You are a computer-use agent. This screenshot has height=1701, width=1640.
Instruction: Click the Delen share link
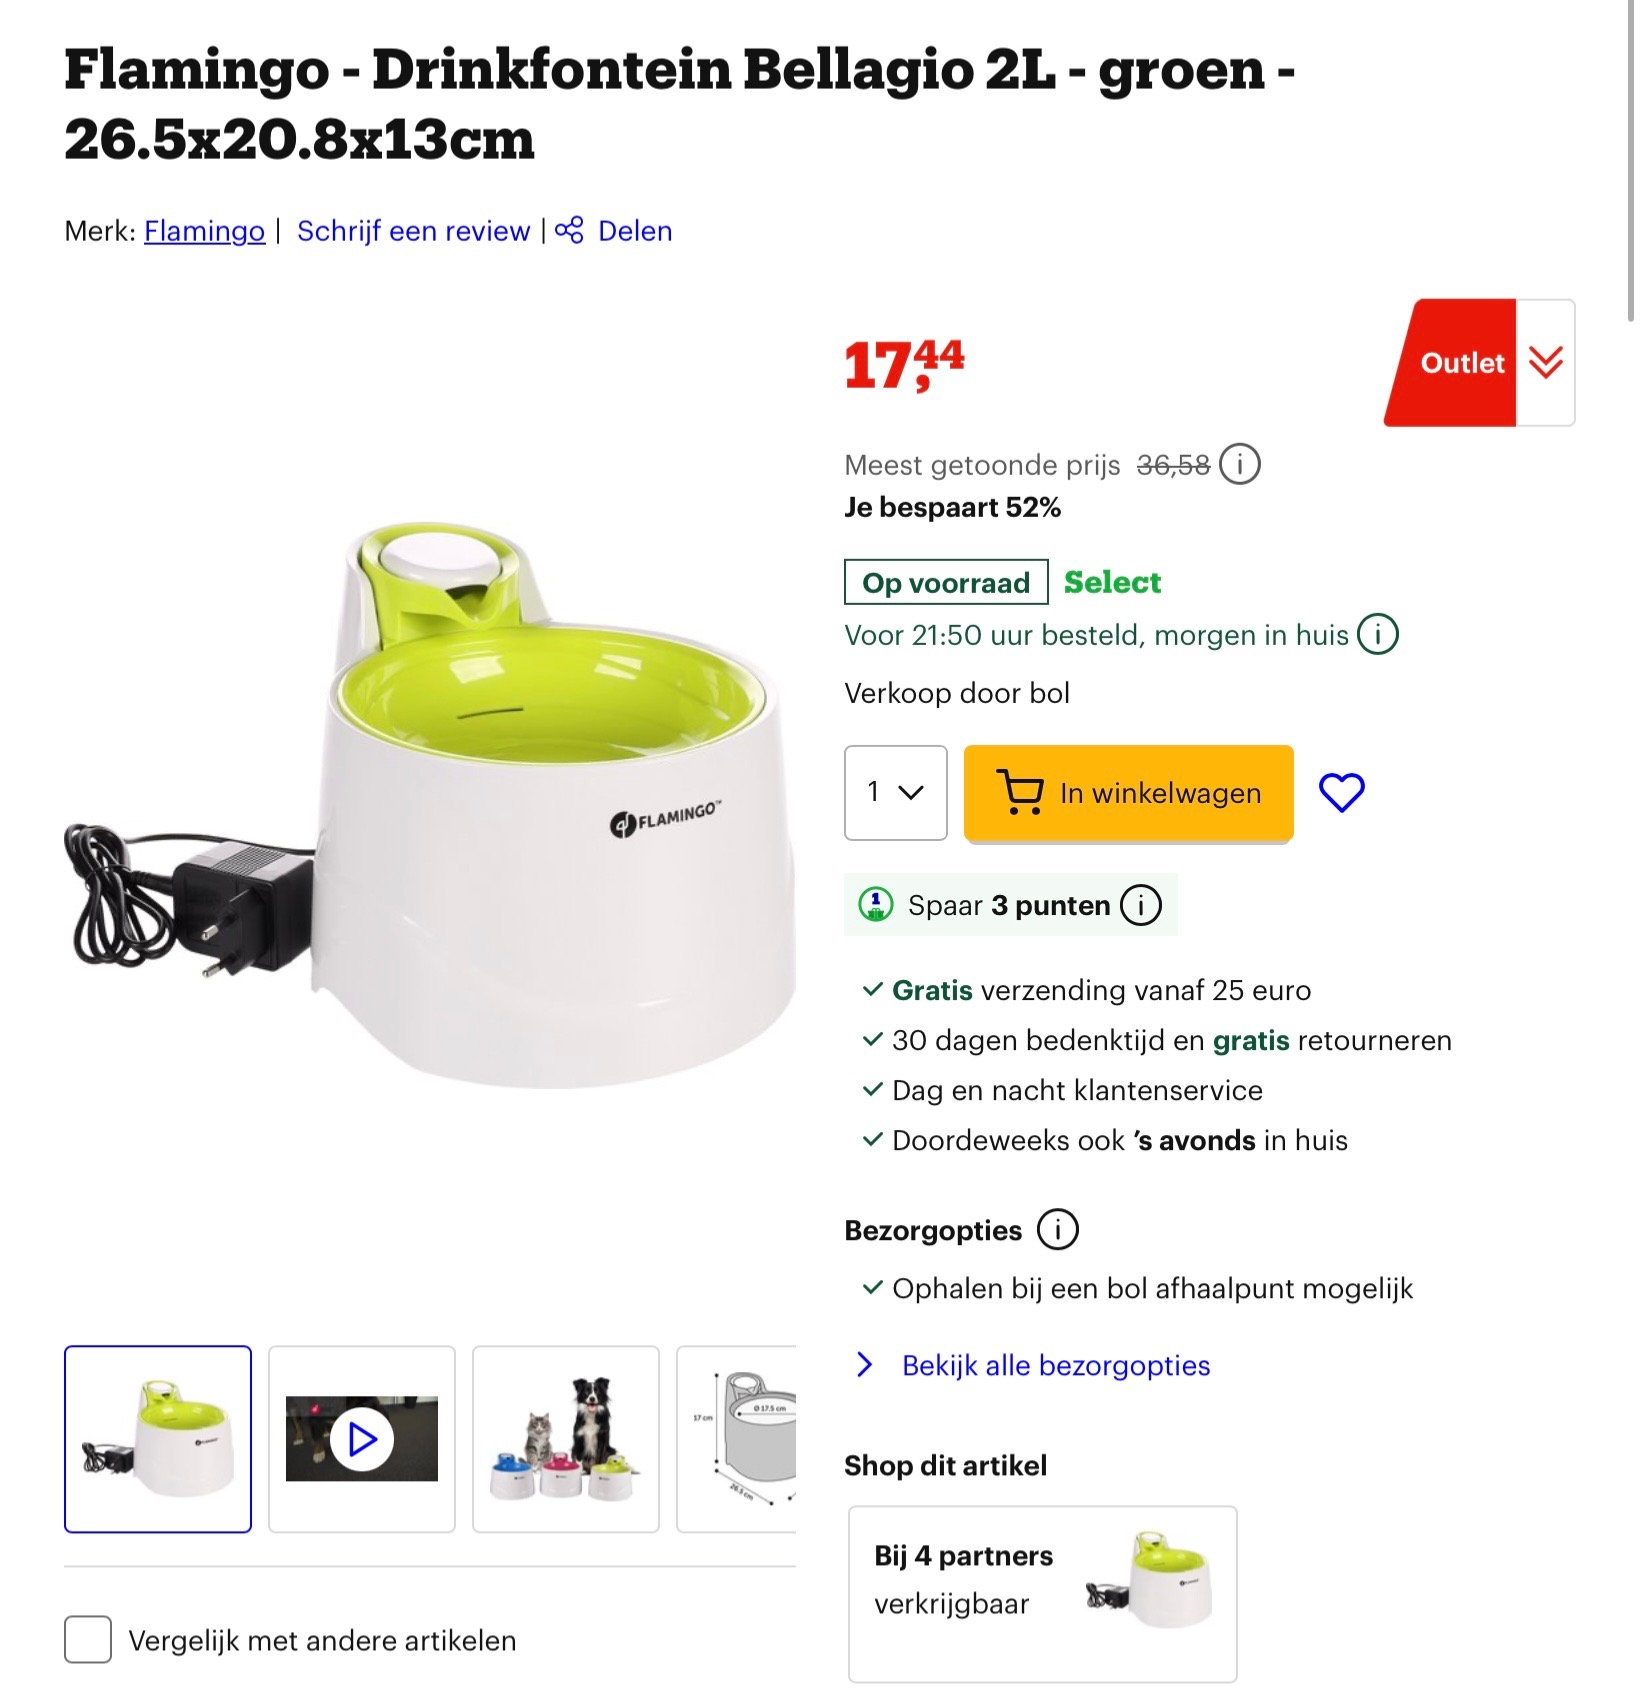[x=635, y=231]
